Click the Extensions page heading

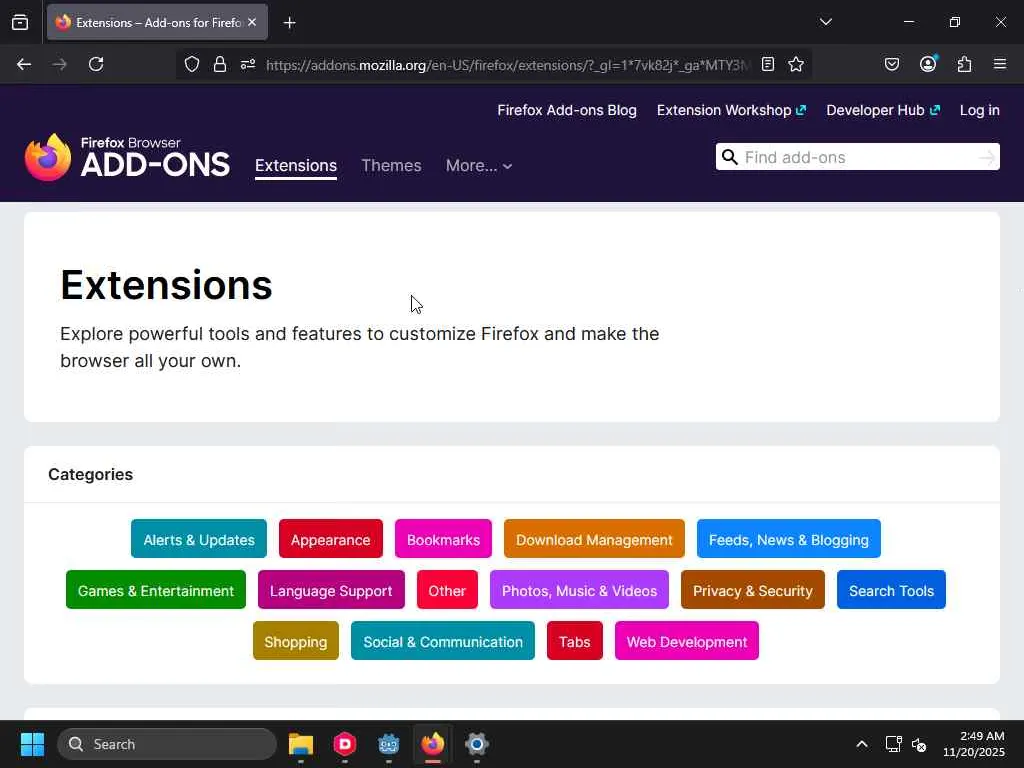pos(167,285)
